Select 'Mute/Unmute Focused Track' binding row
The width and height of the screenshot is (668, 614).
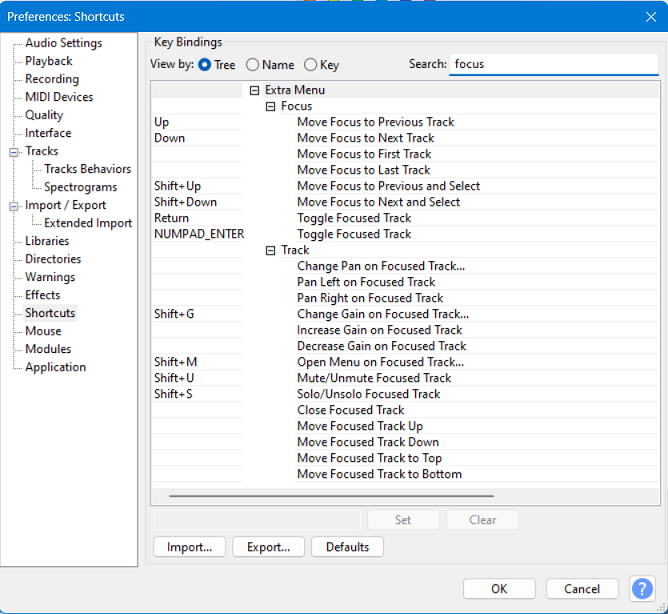374,378
